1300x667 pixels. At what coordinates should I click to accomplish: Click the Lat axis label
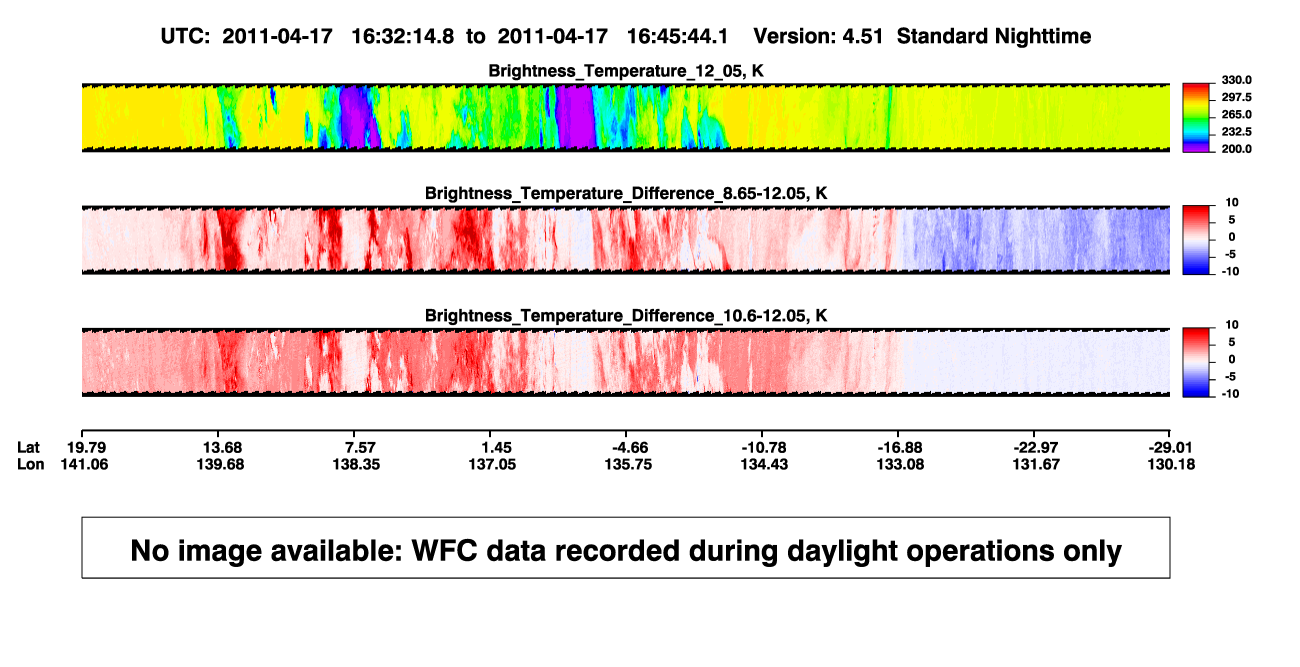[29, 446]
